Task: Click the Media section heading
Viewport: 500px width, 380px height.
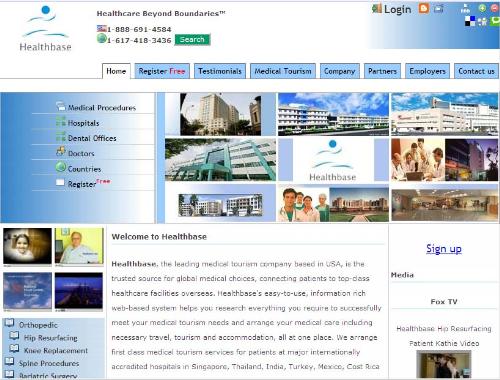Action: pos(402,275)
